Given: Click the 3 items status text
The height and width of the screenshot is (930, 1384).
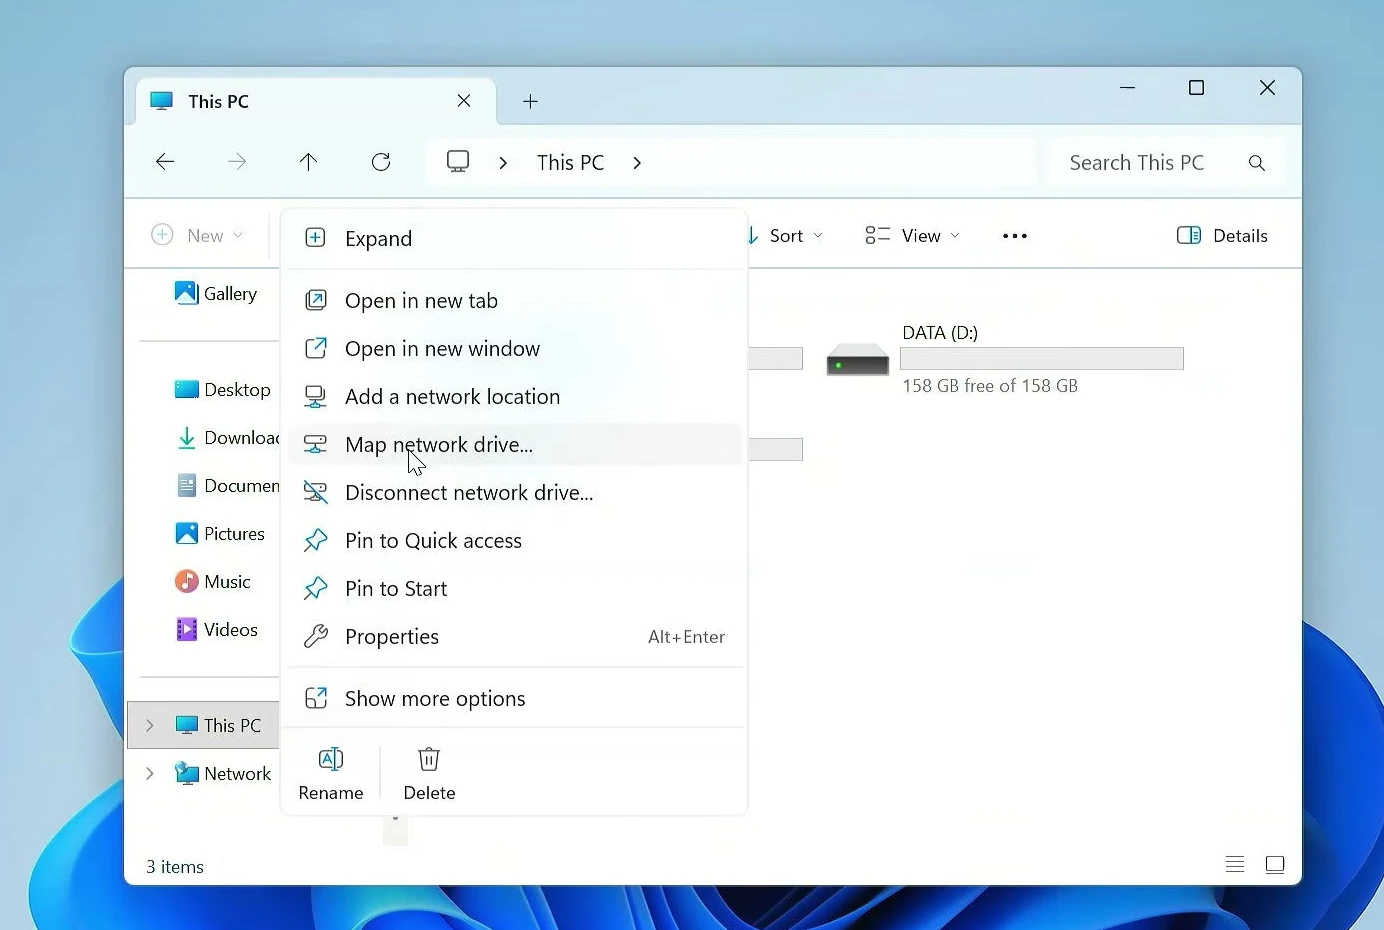Looking at the screenshot, I should click(175, 867).
